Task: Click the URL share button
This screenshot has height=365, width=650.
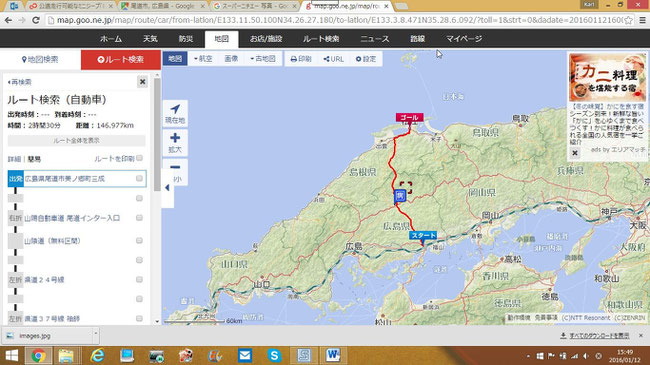Action: tap(334, 59)
